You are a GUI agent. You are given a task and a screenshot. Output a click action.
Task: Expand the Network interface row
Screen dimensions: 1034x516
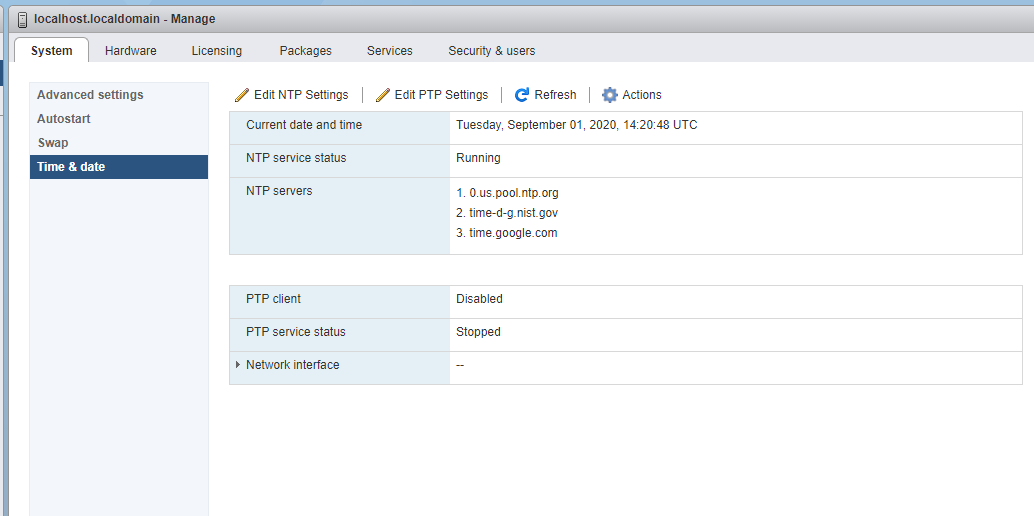tap(238, 365)
